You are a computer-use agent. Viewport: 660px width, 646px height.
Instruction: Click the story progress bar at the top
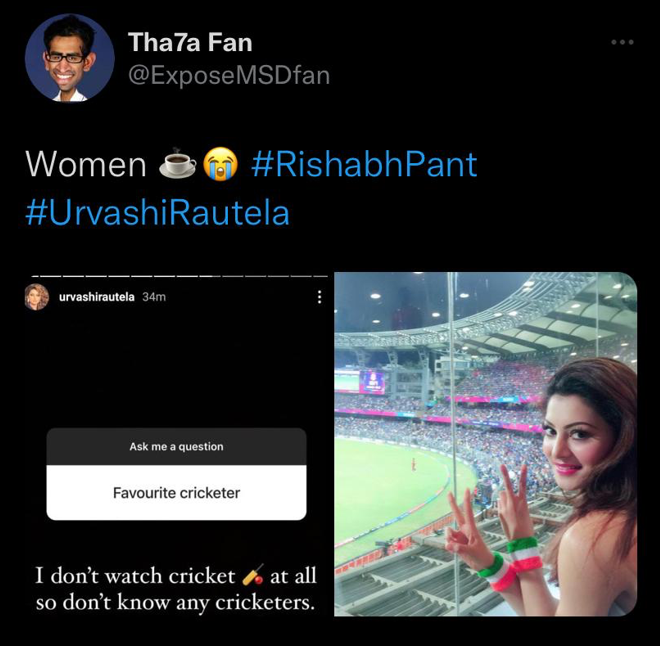pos(179,276)
